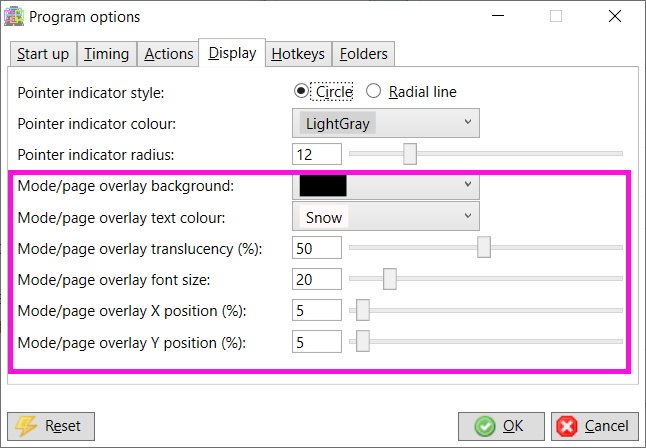Close the Program options window
Viewport: 646px width, 448px height.
(615, 16)
